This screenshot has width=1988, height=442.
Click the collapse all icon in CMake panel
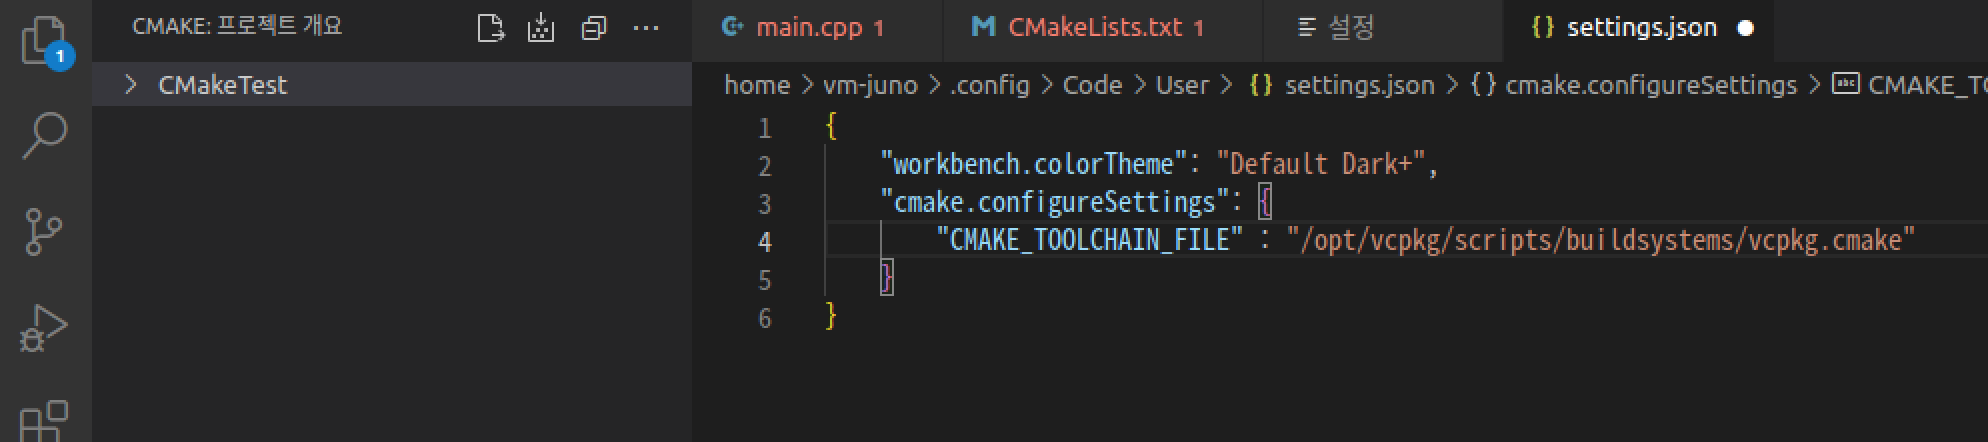tap(594, 28)
